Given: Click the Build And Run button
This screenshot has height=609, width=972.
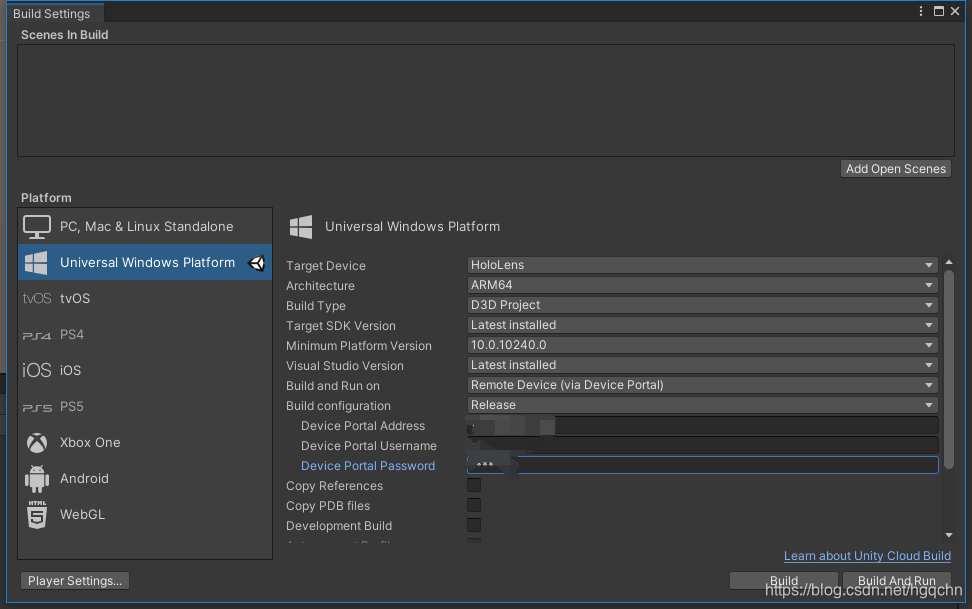Looking at the screenshot, I should [x=896, y=581].
